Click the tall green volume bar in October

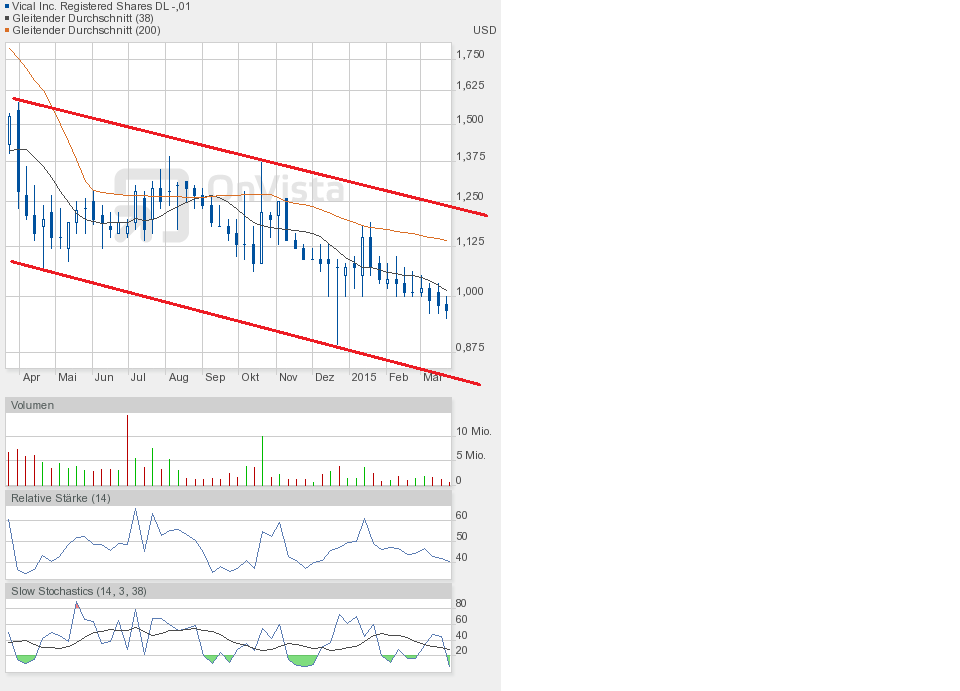click(x=262, y=461)
